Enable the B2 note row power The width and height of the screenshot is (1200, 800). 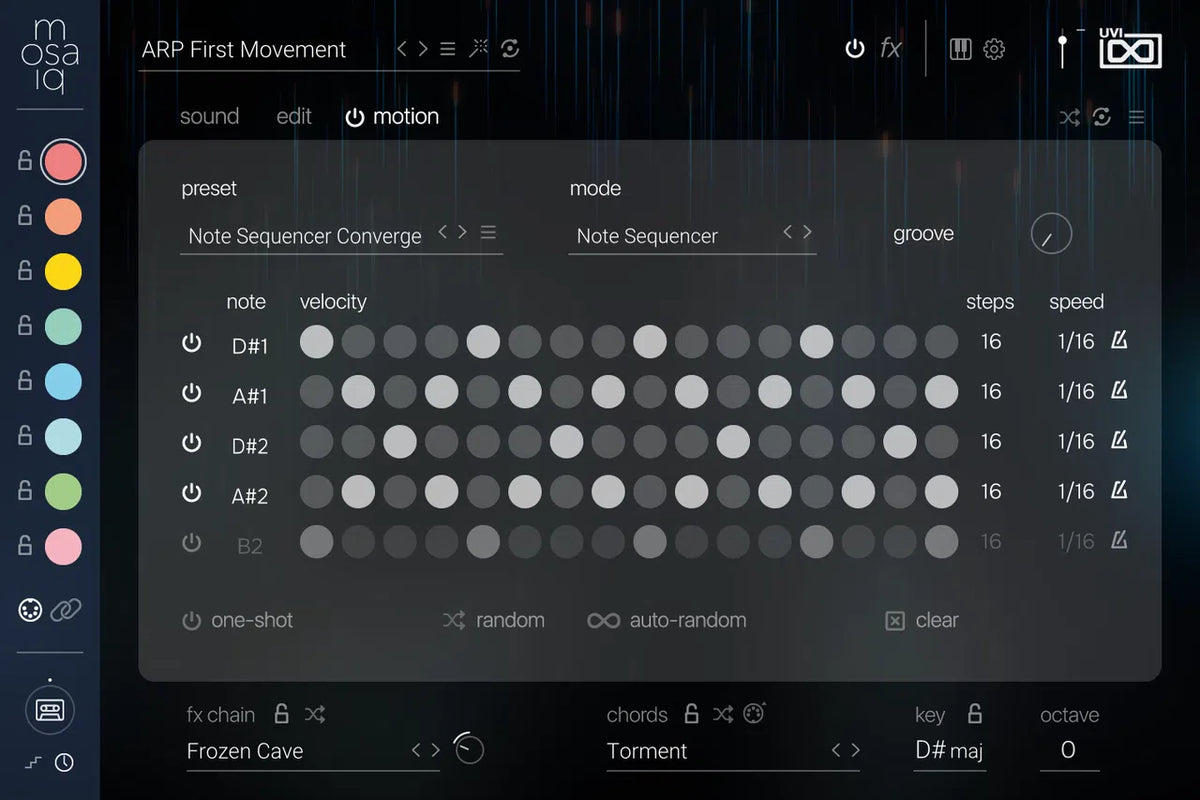pyautogui.click(x=191, y=543)
